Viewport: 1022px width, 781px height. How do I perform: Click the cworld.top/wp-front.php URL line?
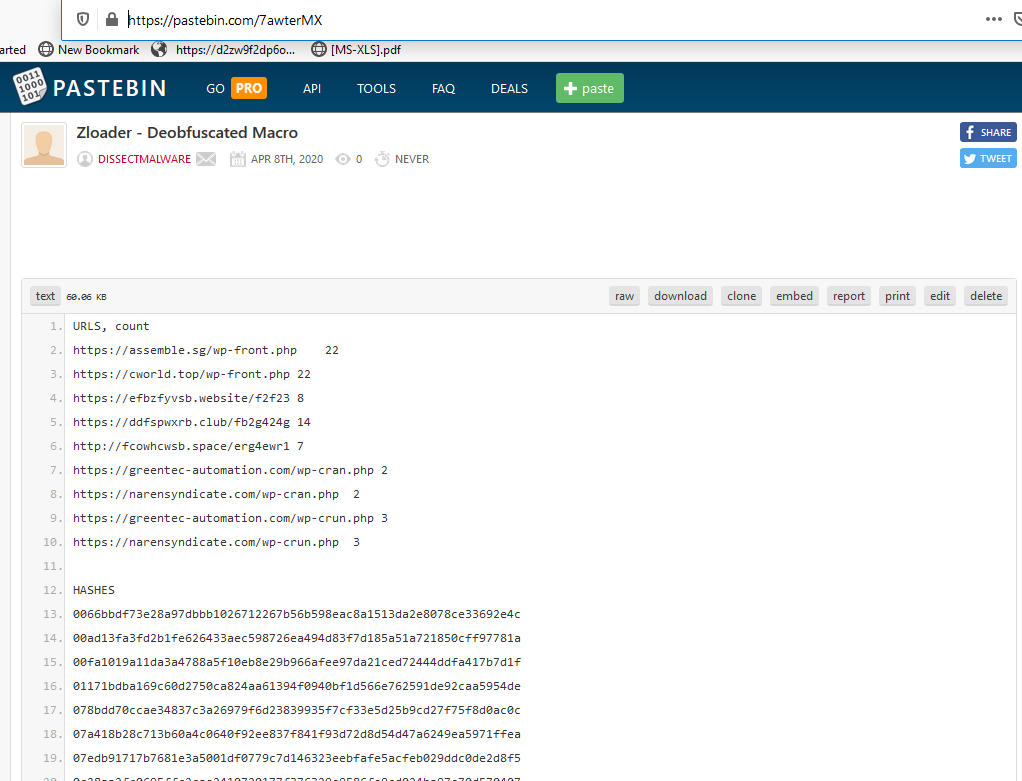click(x=192, y=374)
